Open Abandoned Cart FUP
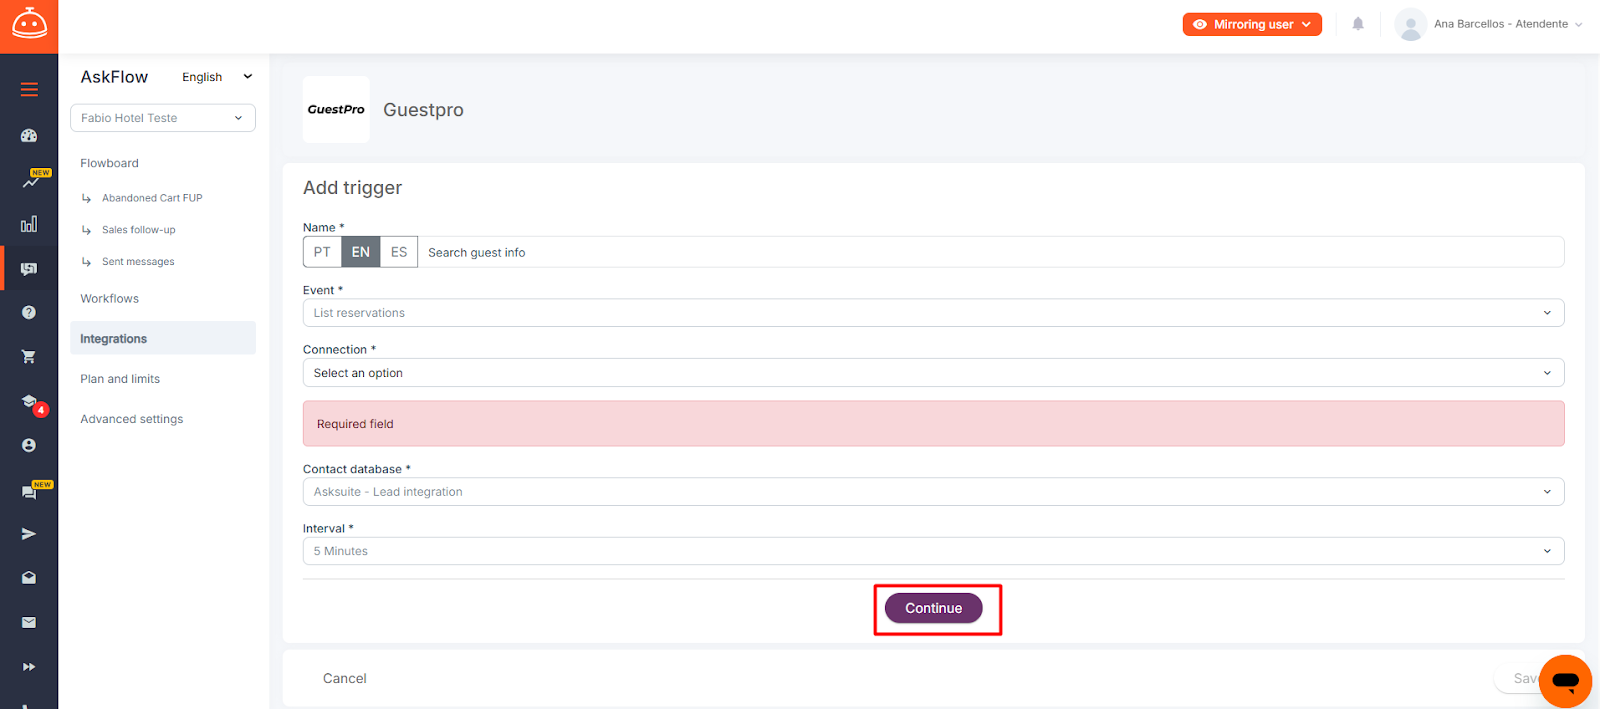The image size is (1600, 709). [x=152, y=198]
